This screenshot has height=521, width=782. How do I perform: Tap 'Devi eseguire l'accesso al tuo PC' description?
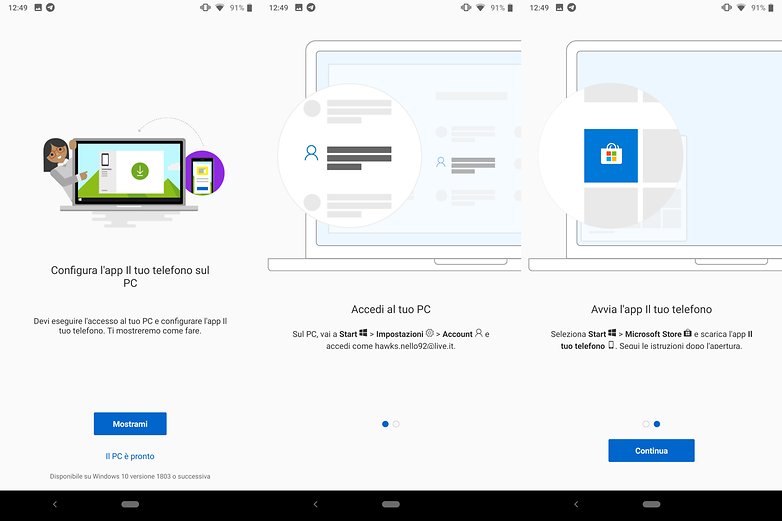coord(130,326)
